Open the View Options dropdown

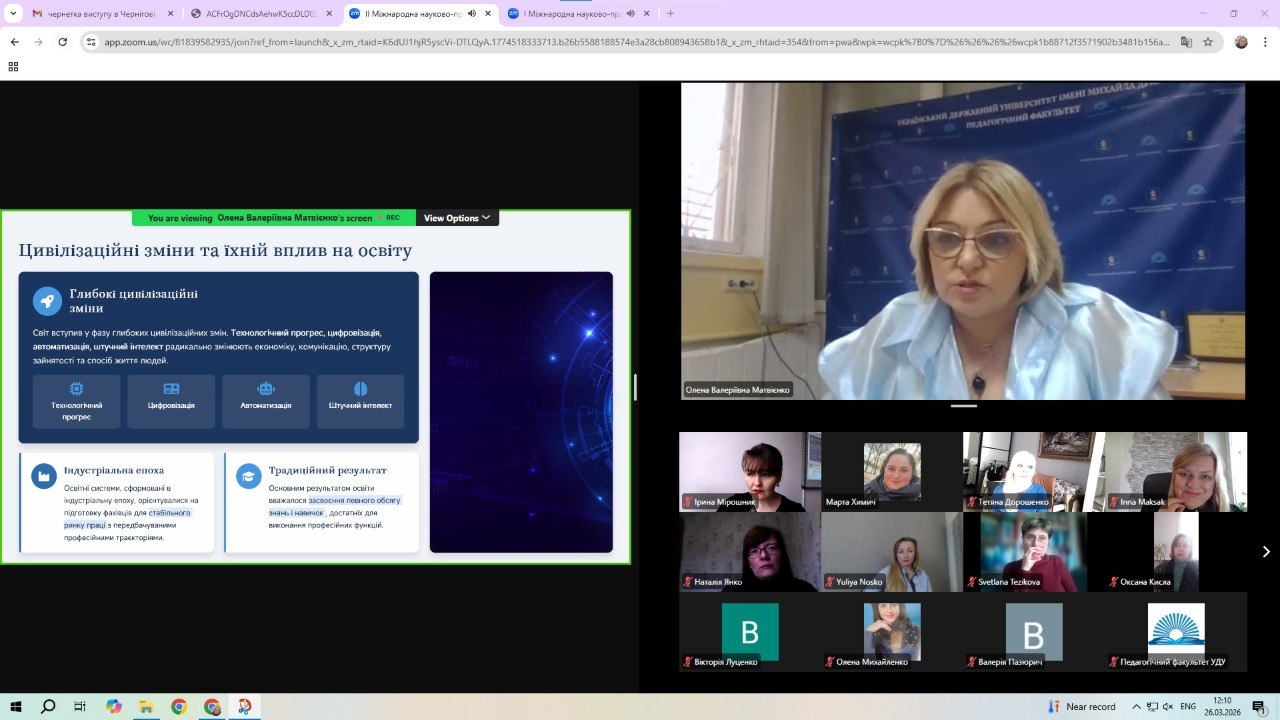pyautogui.click(x=457, y=218)
